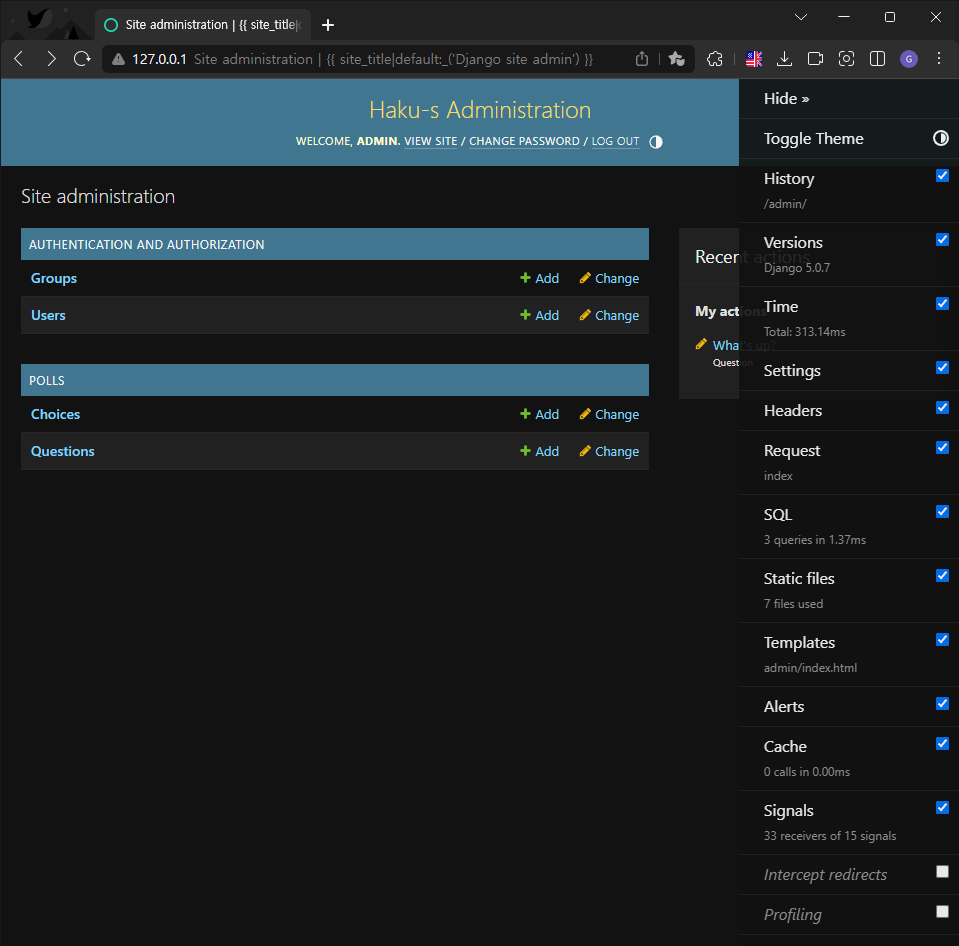Open browser extensions puzzle icon
959x946 pixels.
[714, 59]
